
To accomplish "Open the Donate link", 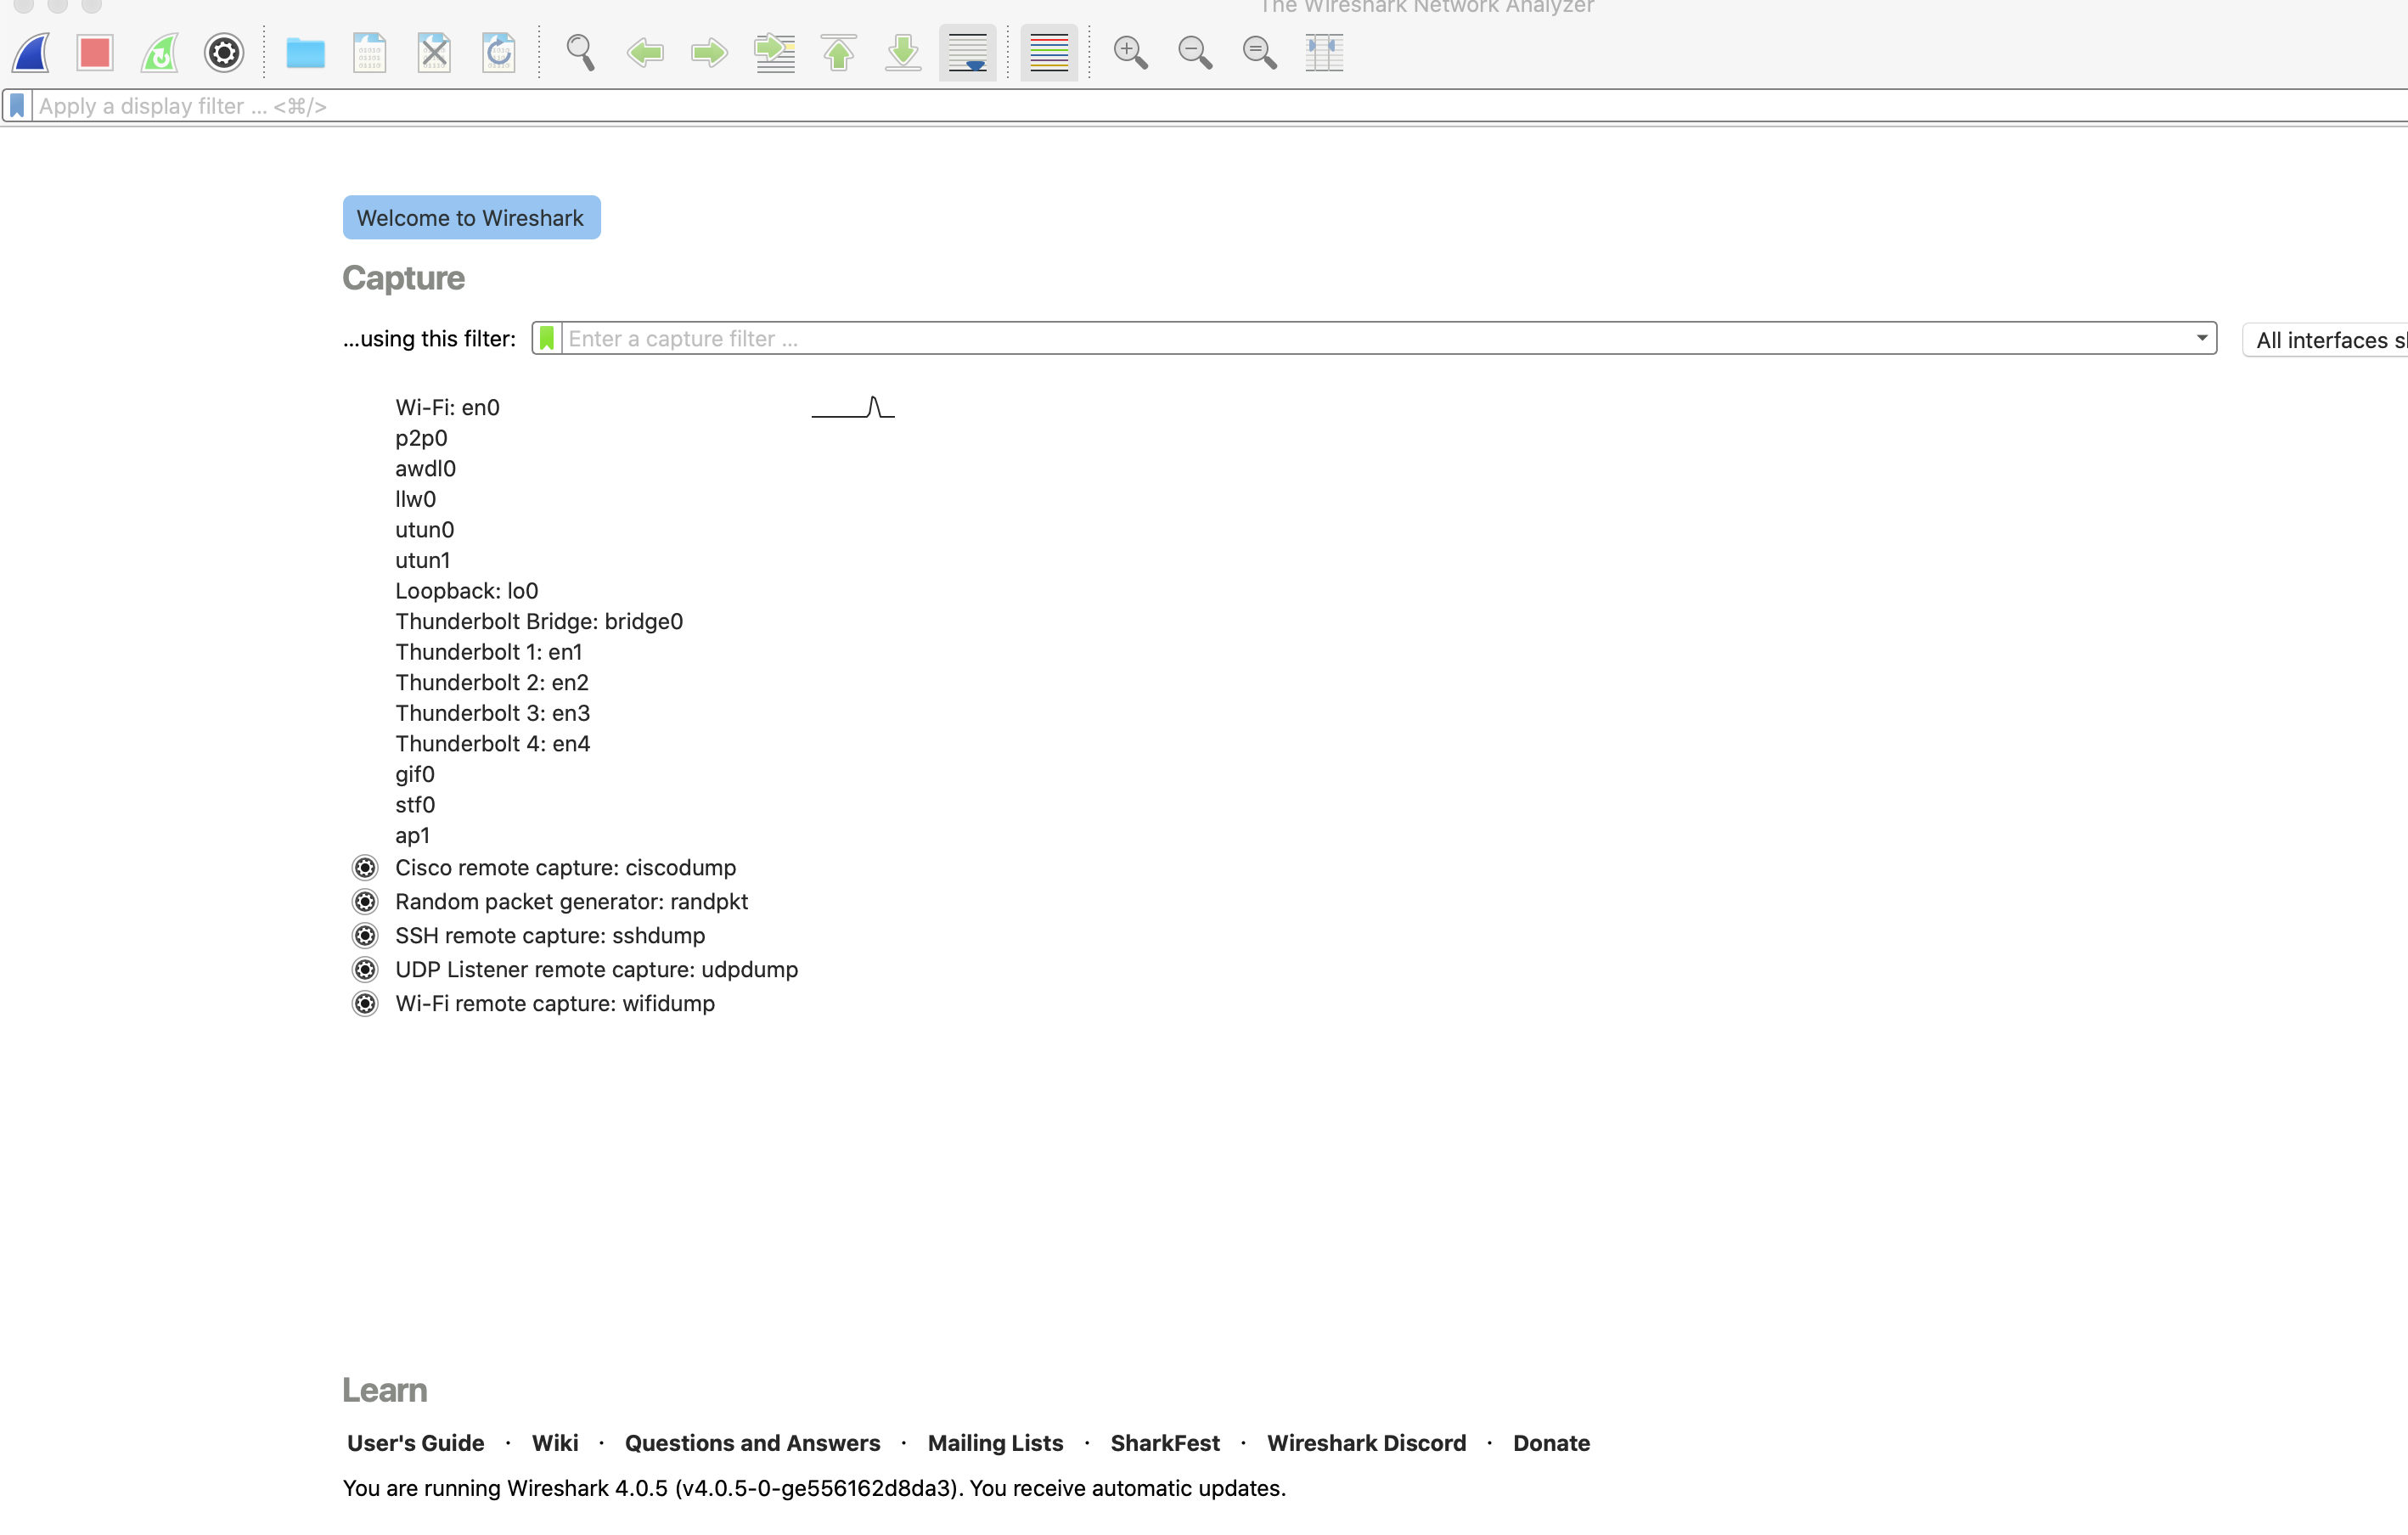I will click(x=1551, y=1443).
